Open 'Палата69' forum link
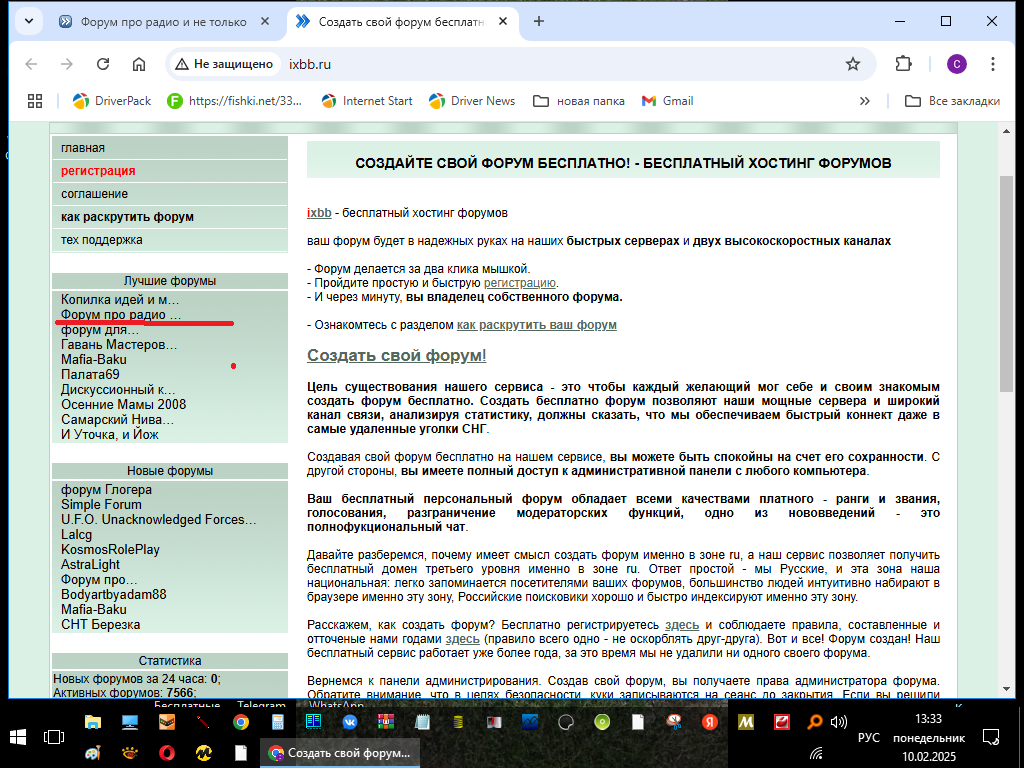 coord(90,375)
